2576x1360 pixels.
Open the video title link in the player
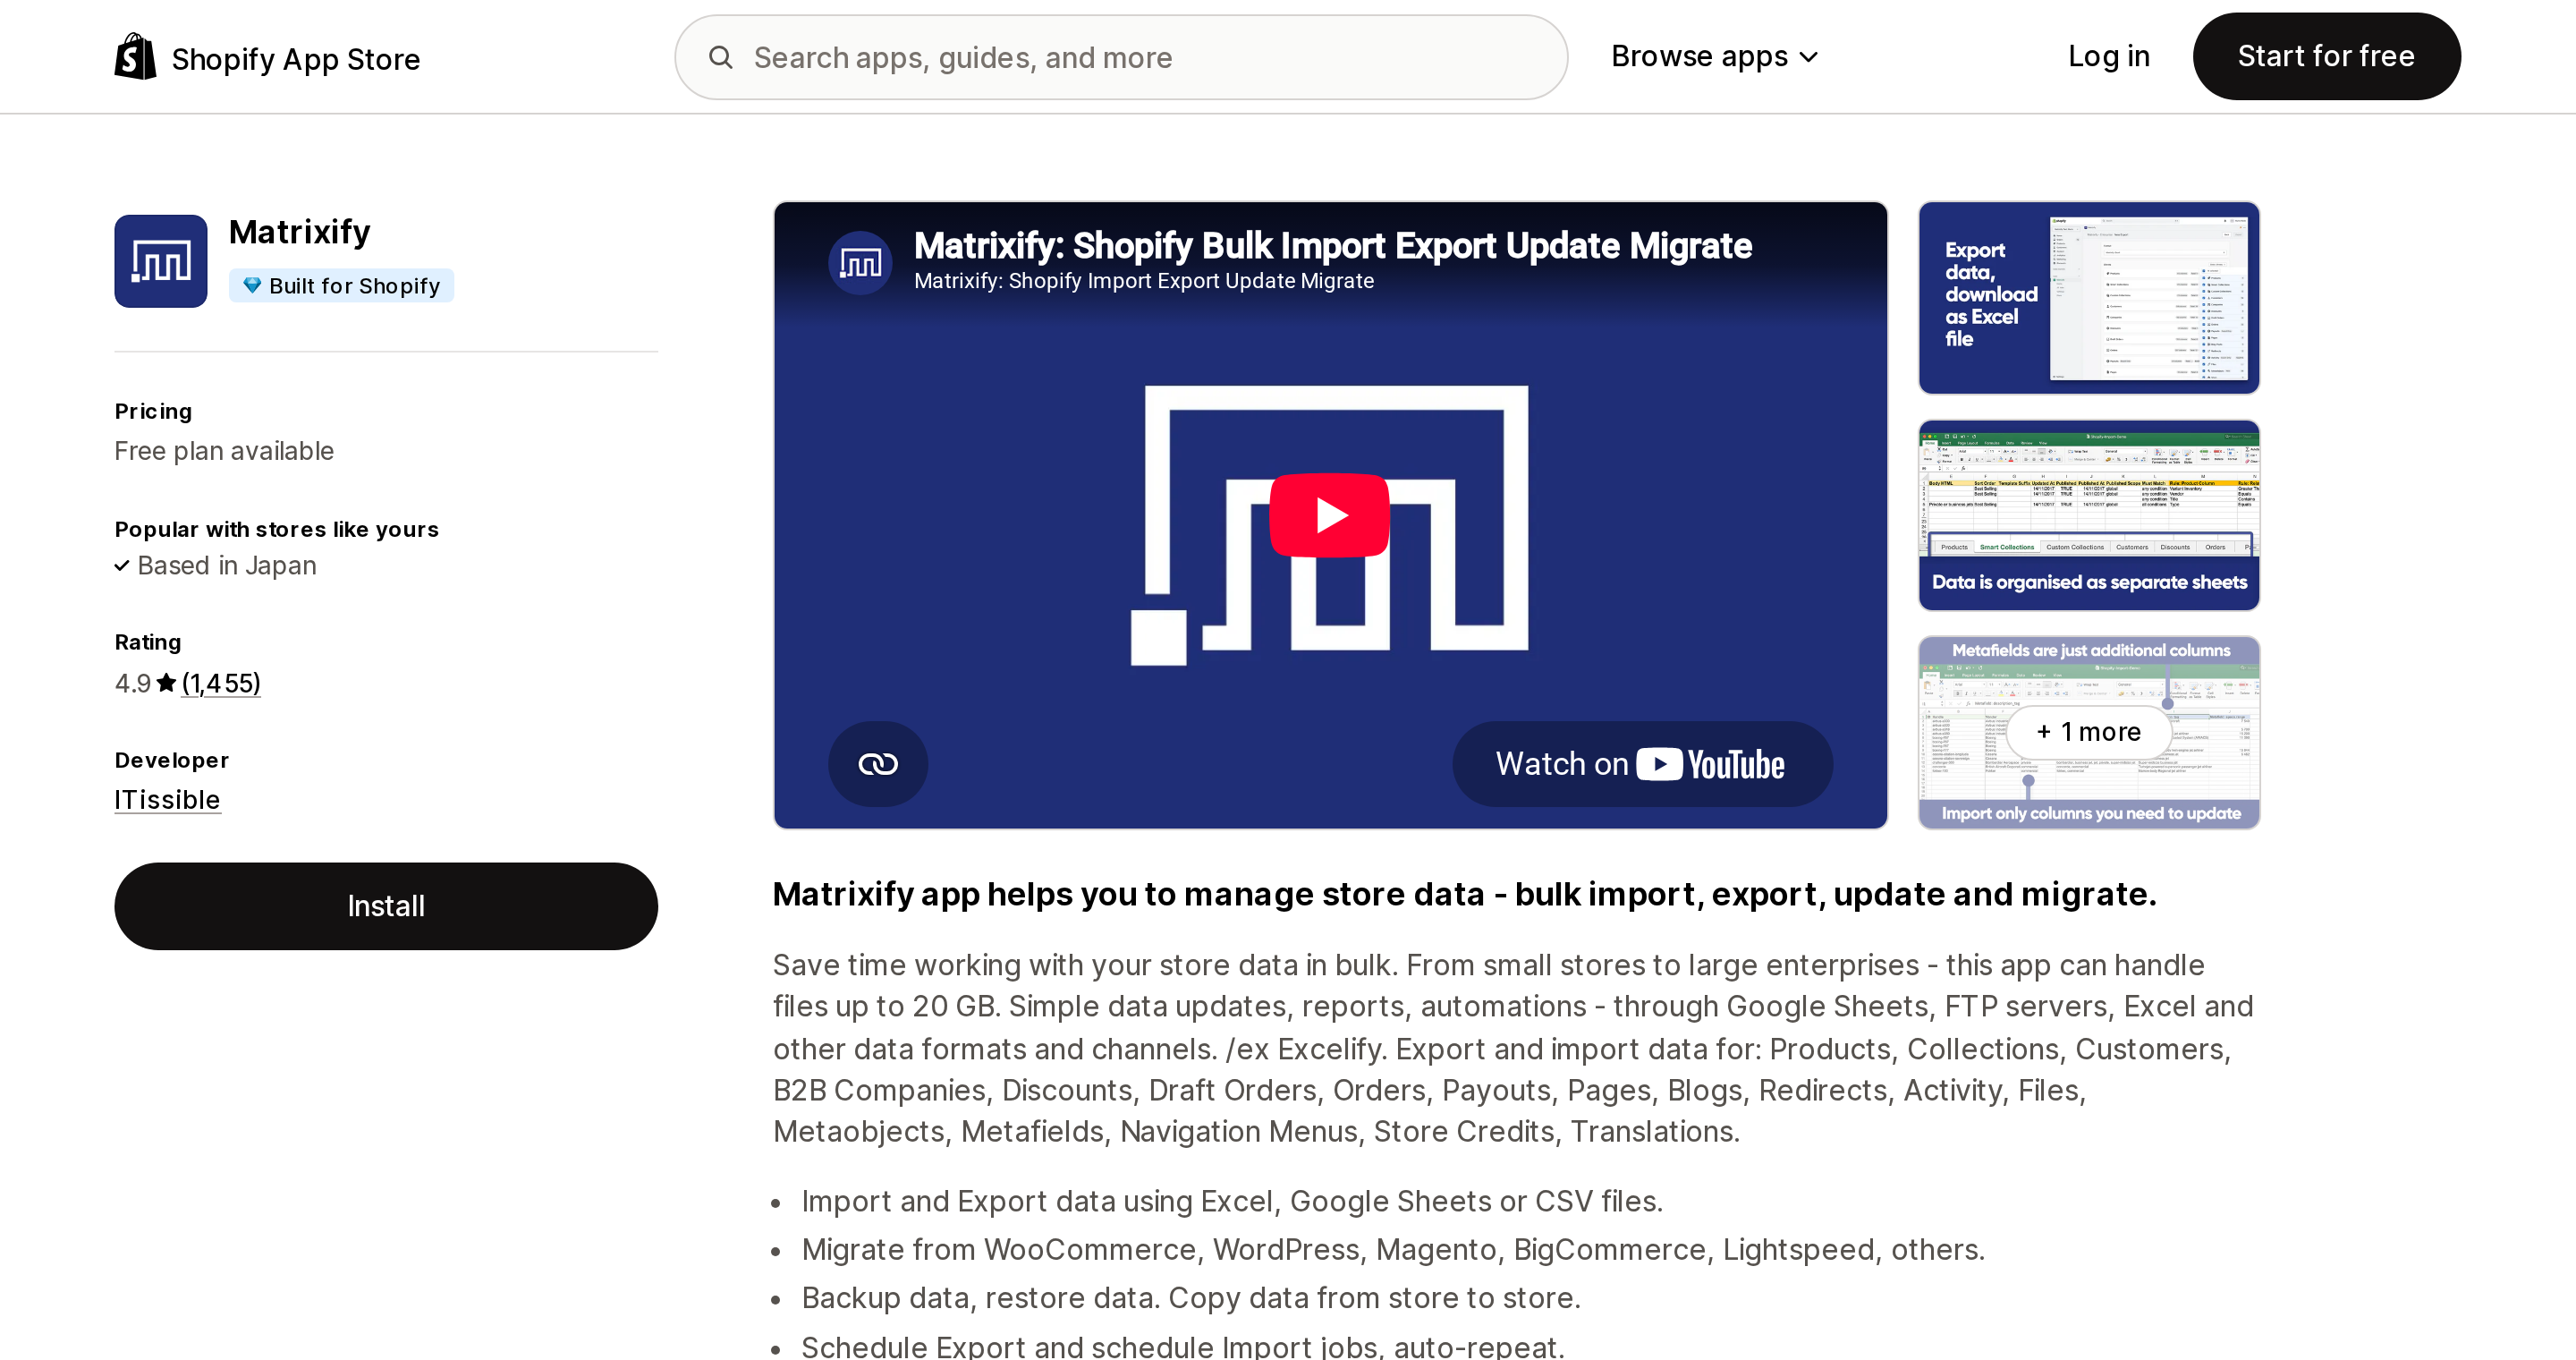click(x=1332, y=246)
